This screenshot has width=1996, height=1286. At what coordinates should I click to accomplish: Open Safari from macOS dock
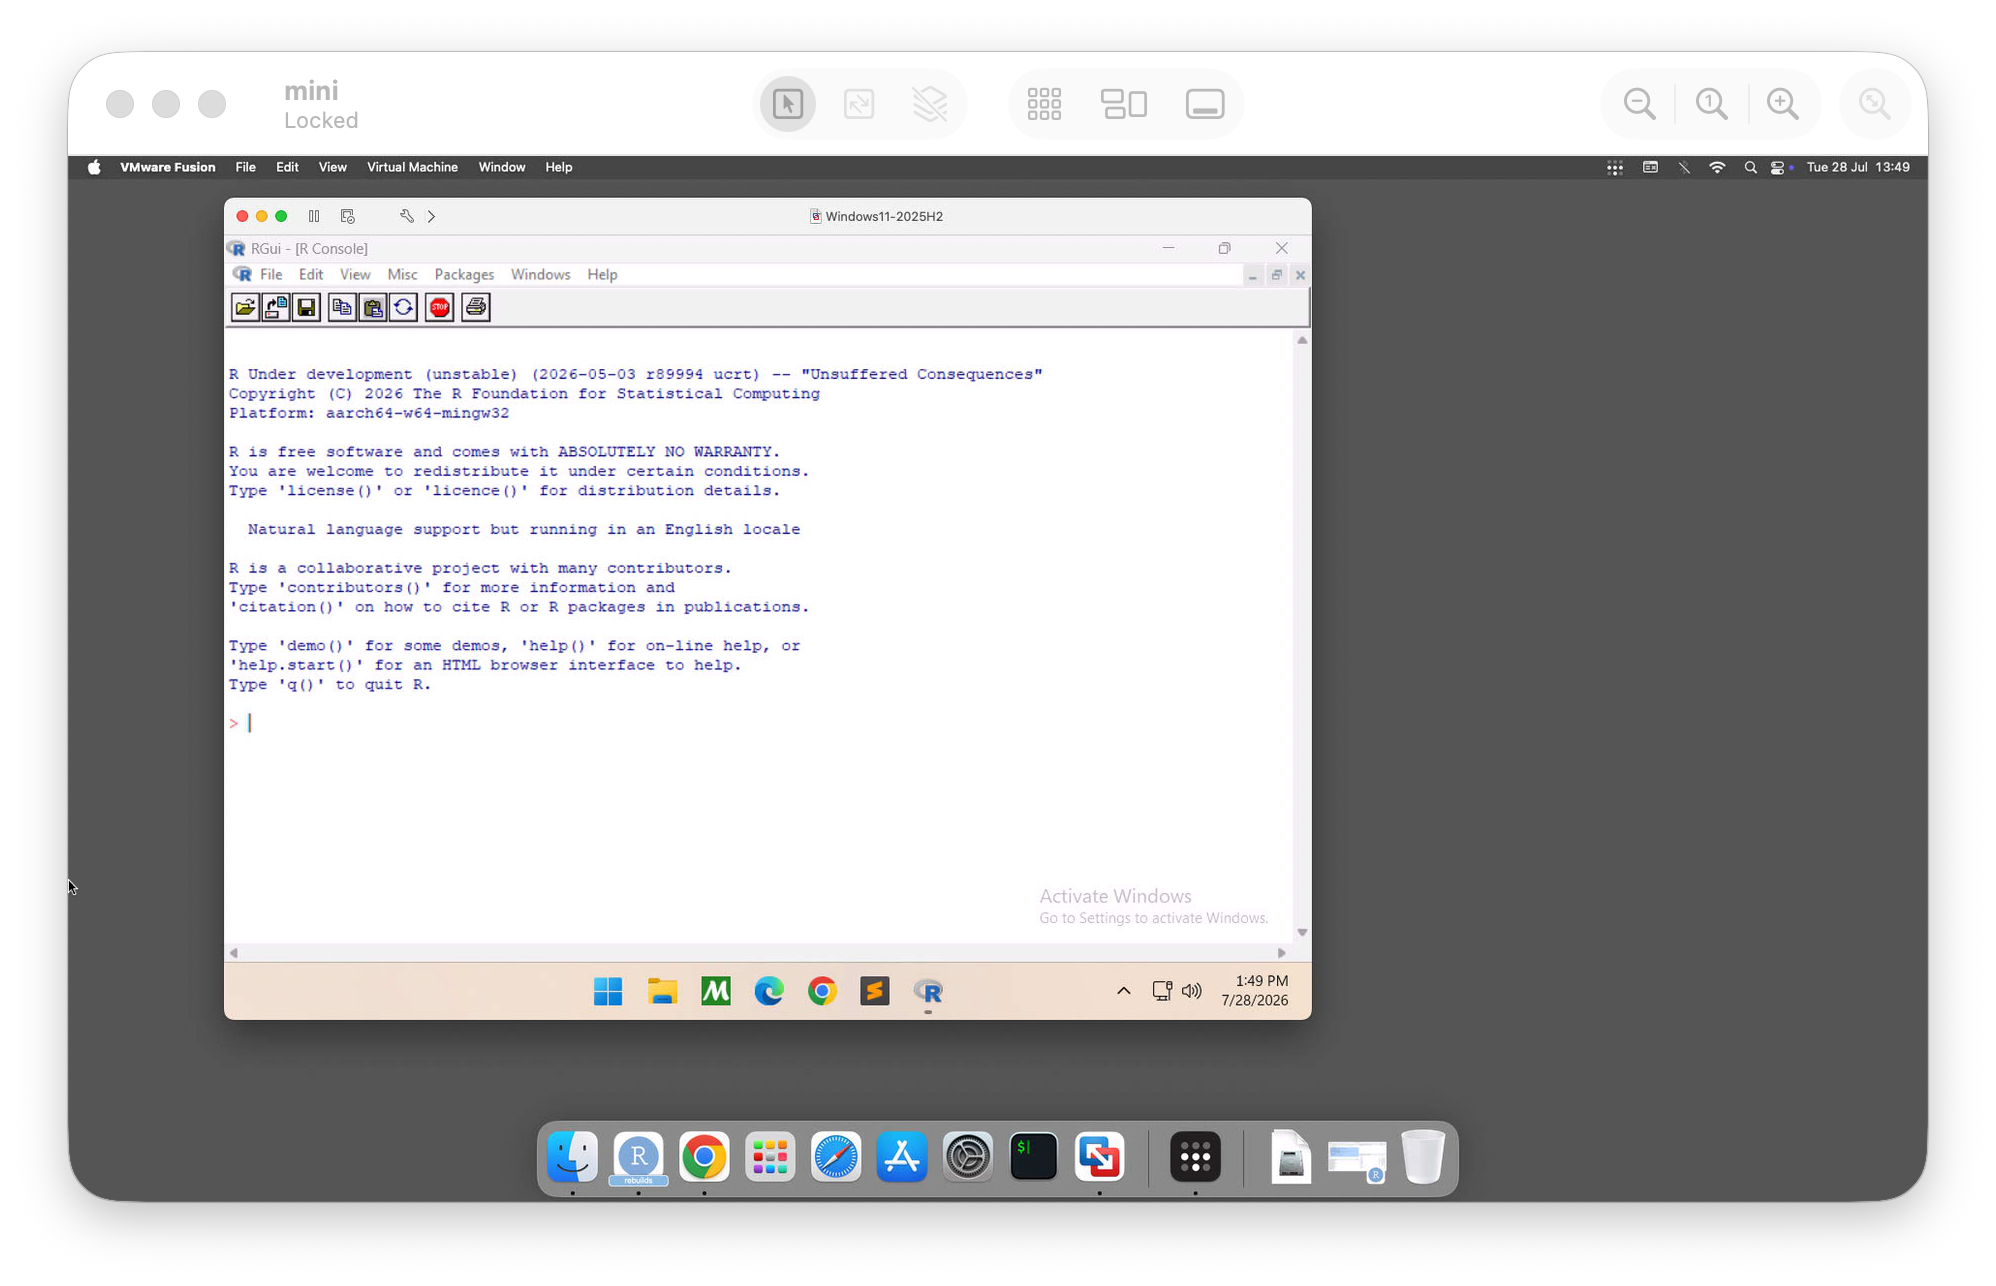click(x=836, y=1157)
